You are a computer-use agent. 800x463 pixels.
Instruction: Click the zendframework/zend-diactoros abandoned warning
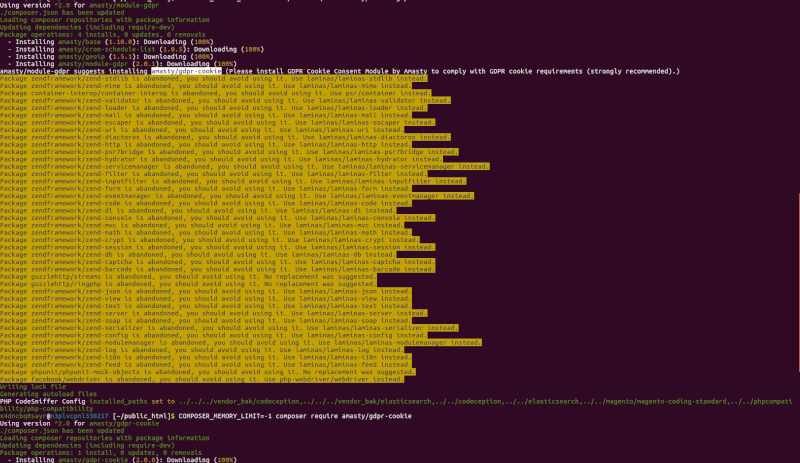coord(225,137)
